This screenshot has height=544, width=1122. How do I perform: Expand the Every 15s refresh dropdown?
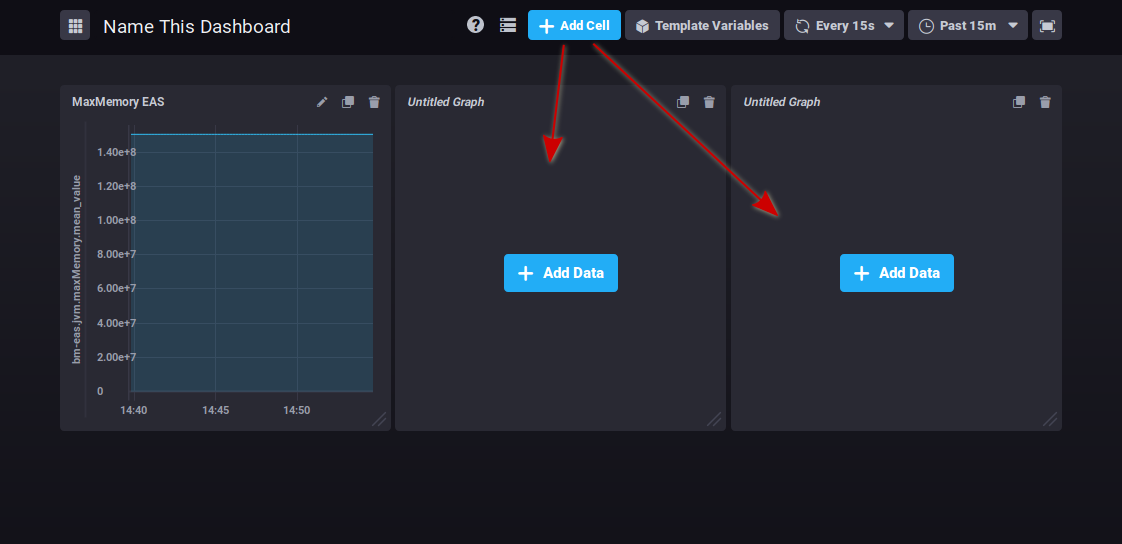click(844, 26)
